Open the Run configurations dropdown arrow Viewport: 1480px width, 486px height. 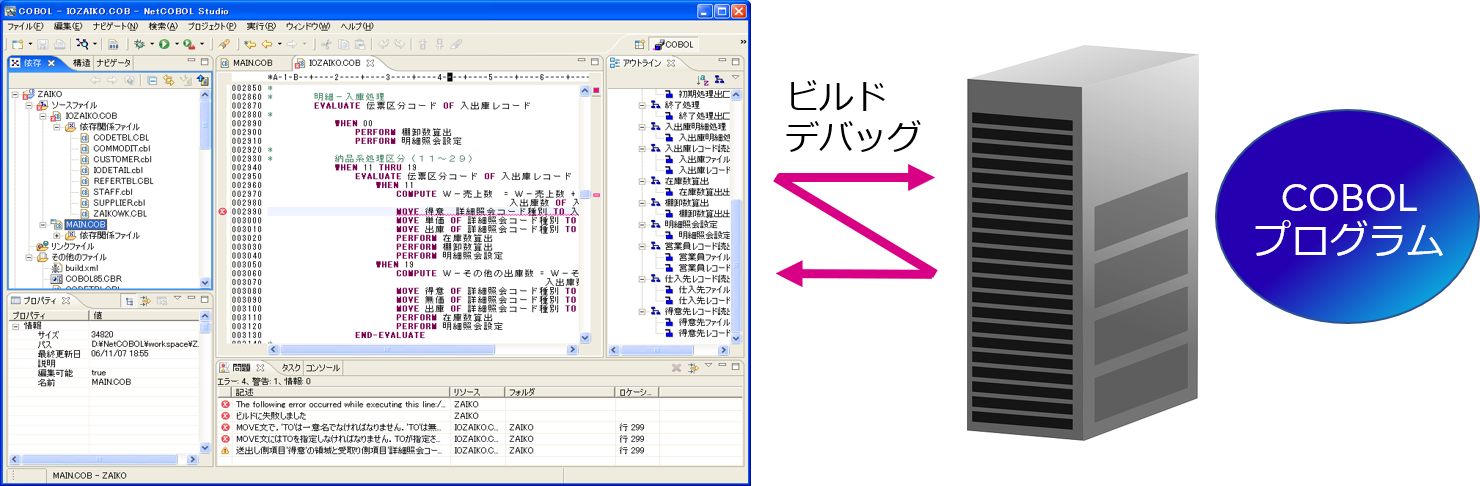coord(176,45)
